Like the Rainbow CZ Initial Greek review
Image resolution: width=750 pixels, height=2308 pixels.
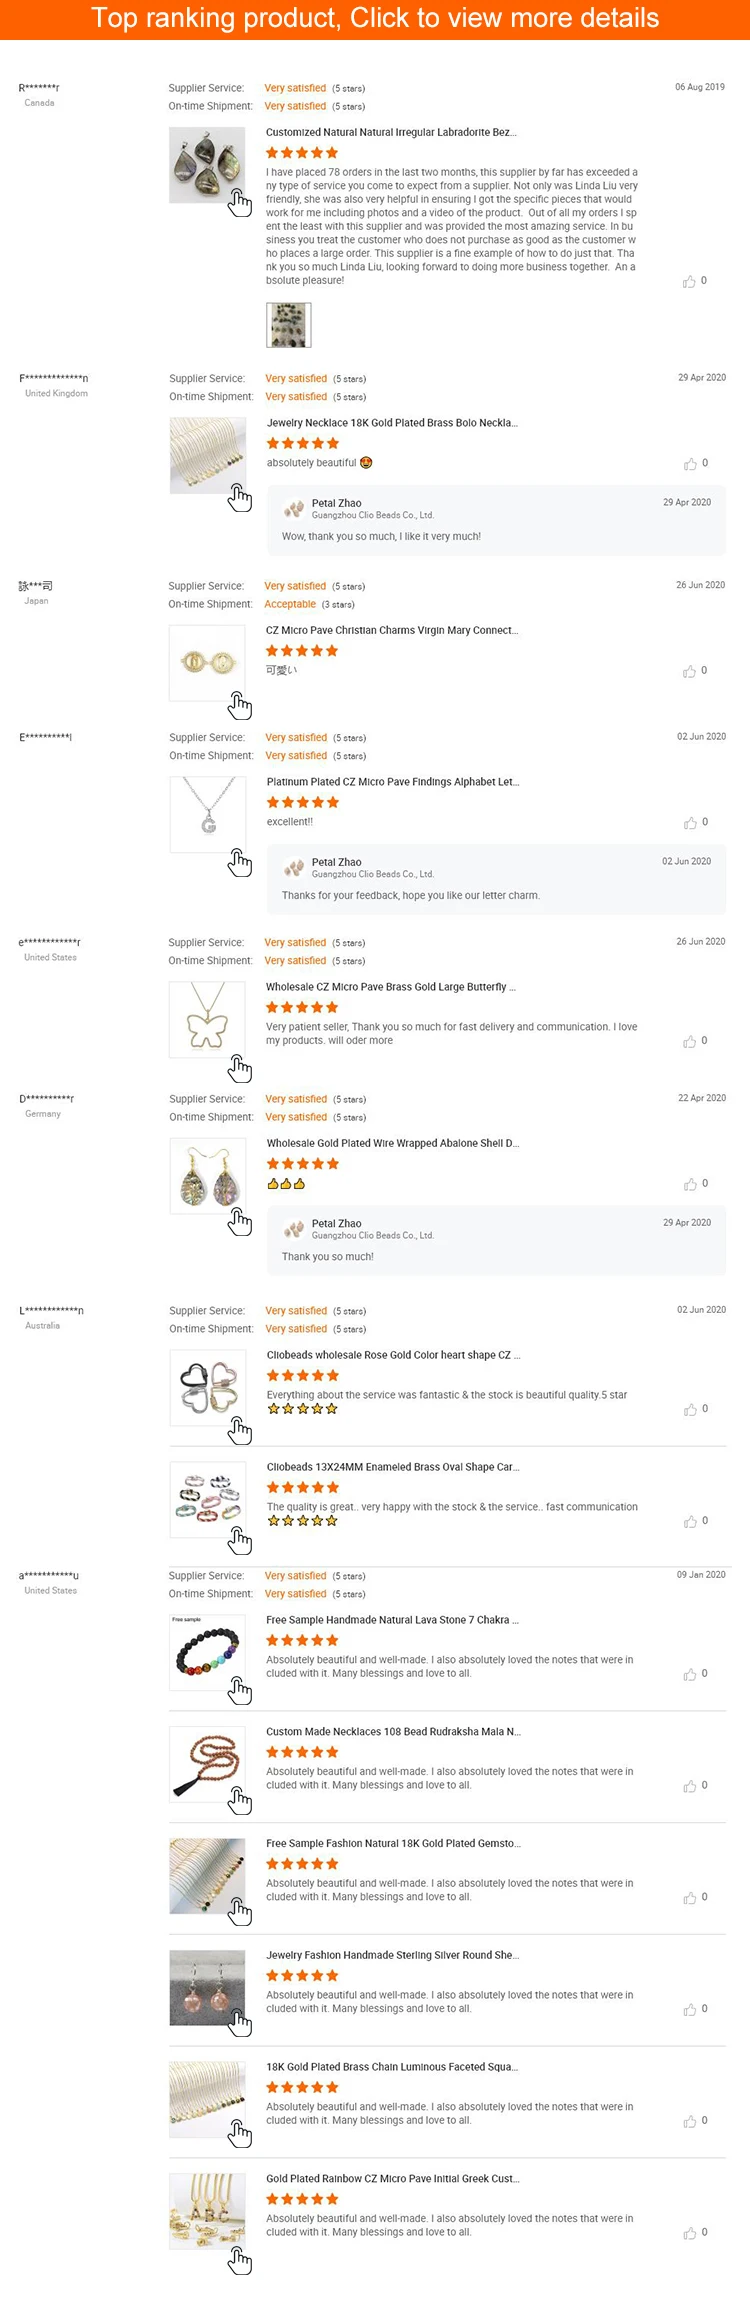(689, 2233)
